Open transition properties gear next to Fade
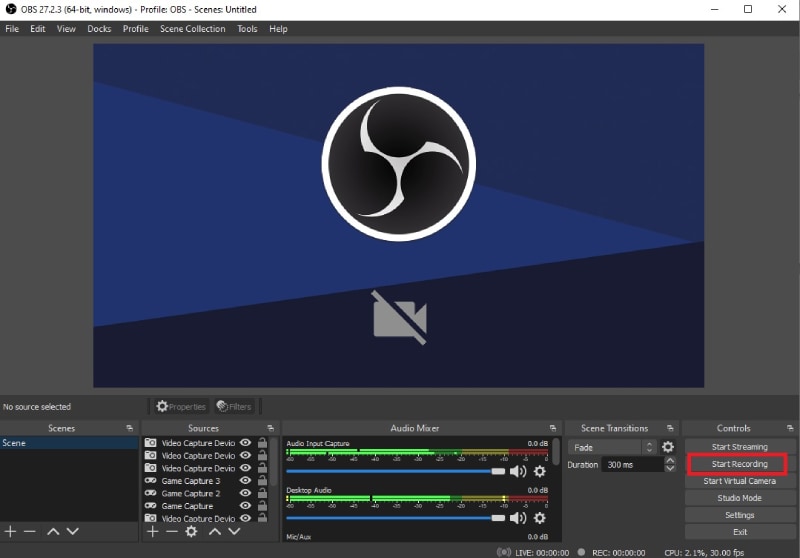Screen dimensions: 800x558 668,447
